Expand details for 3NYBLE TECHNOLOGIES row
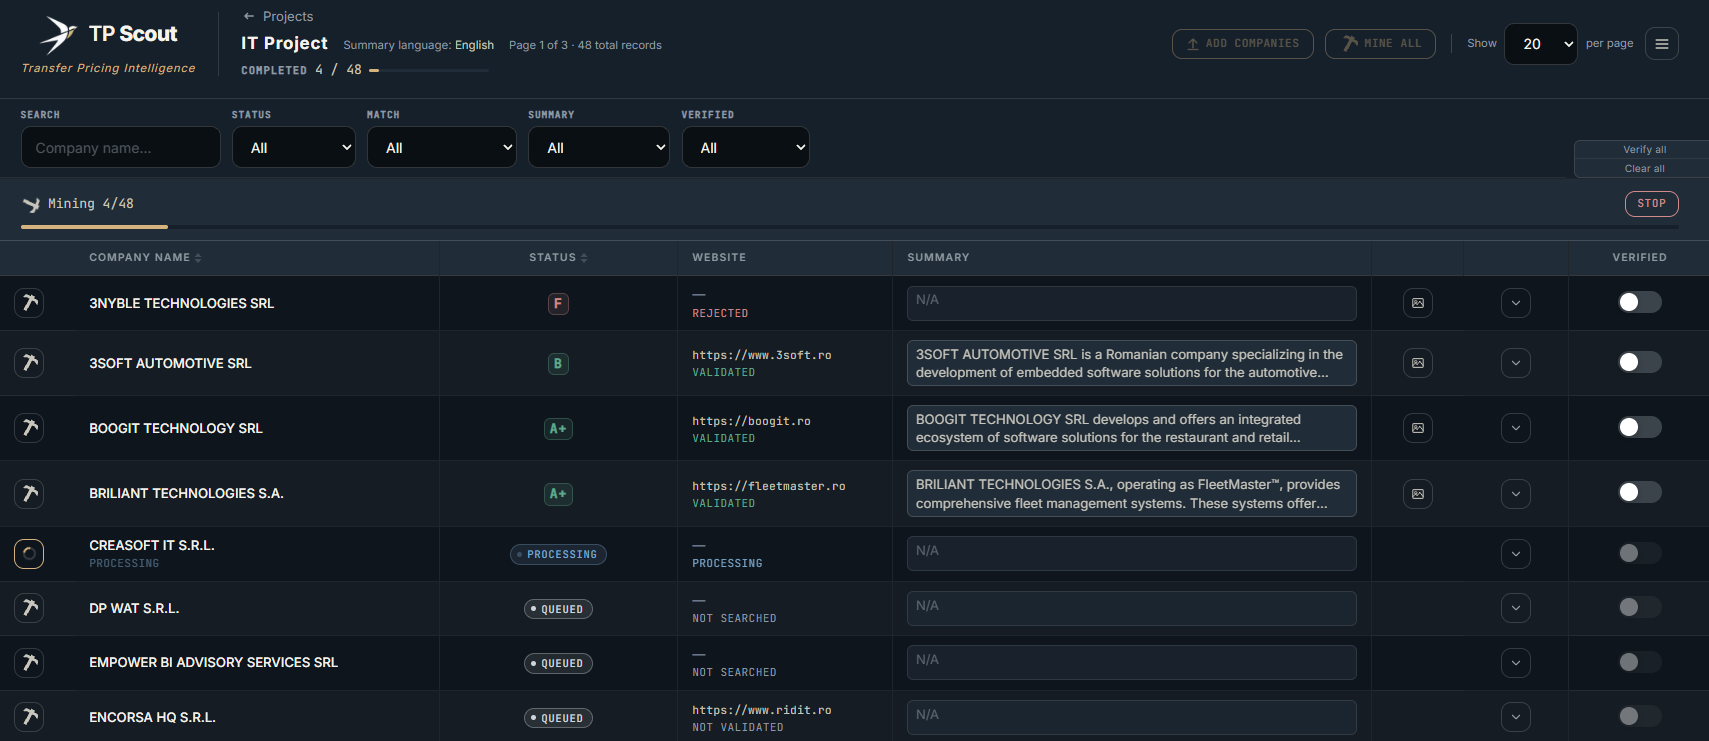Screen dimensions: 1709x741 tap(1516, 303)
